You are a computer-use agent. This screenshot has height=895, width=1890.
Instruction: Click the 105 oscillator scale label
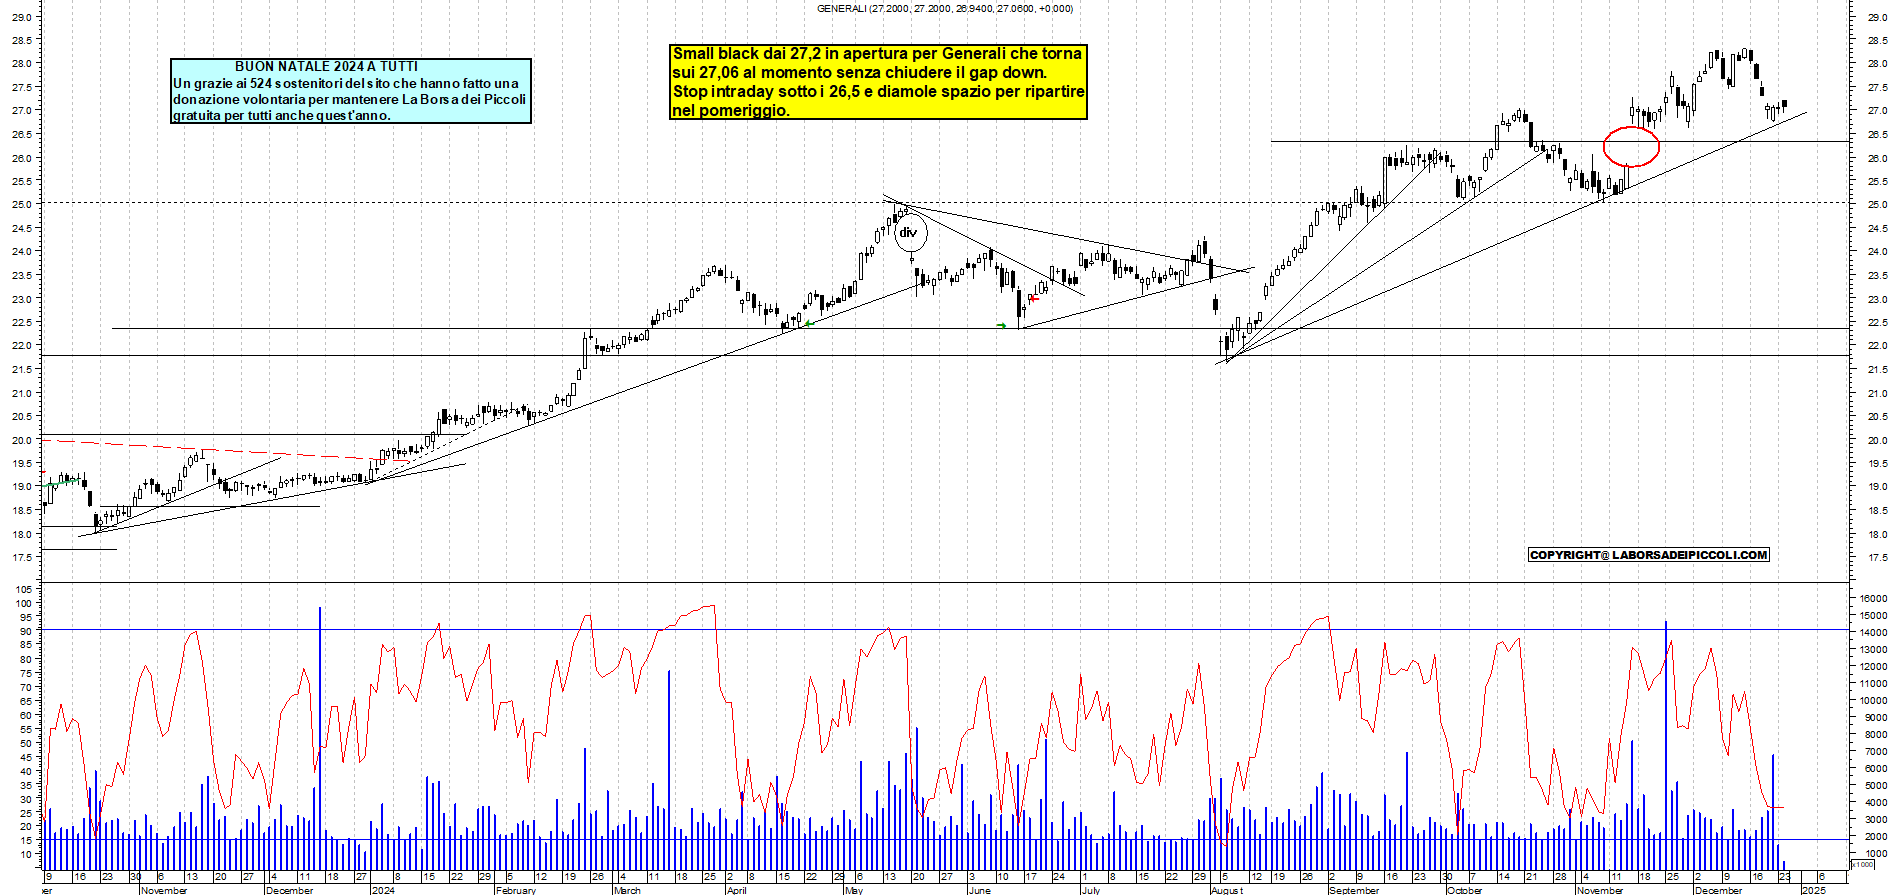(24, 590)
